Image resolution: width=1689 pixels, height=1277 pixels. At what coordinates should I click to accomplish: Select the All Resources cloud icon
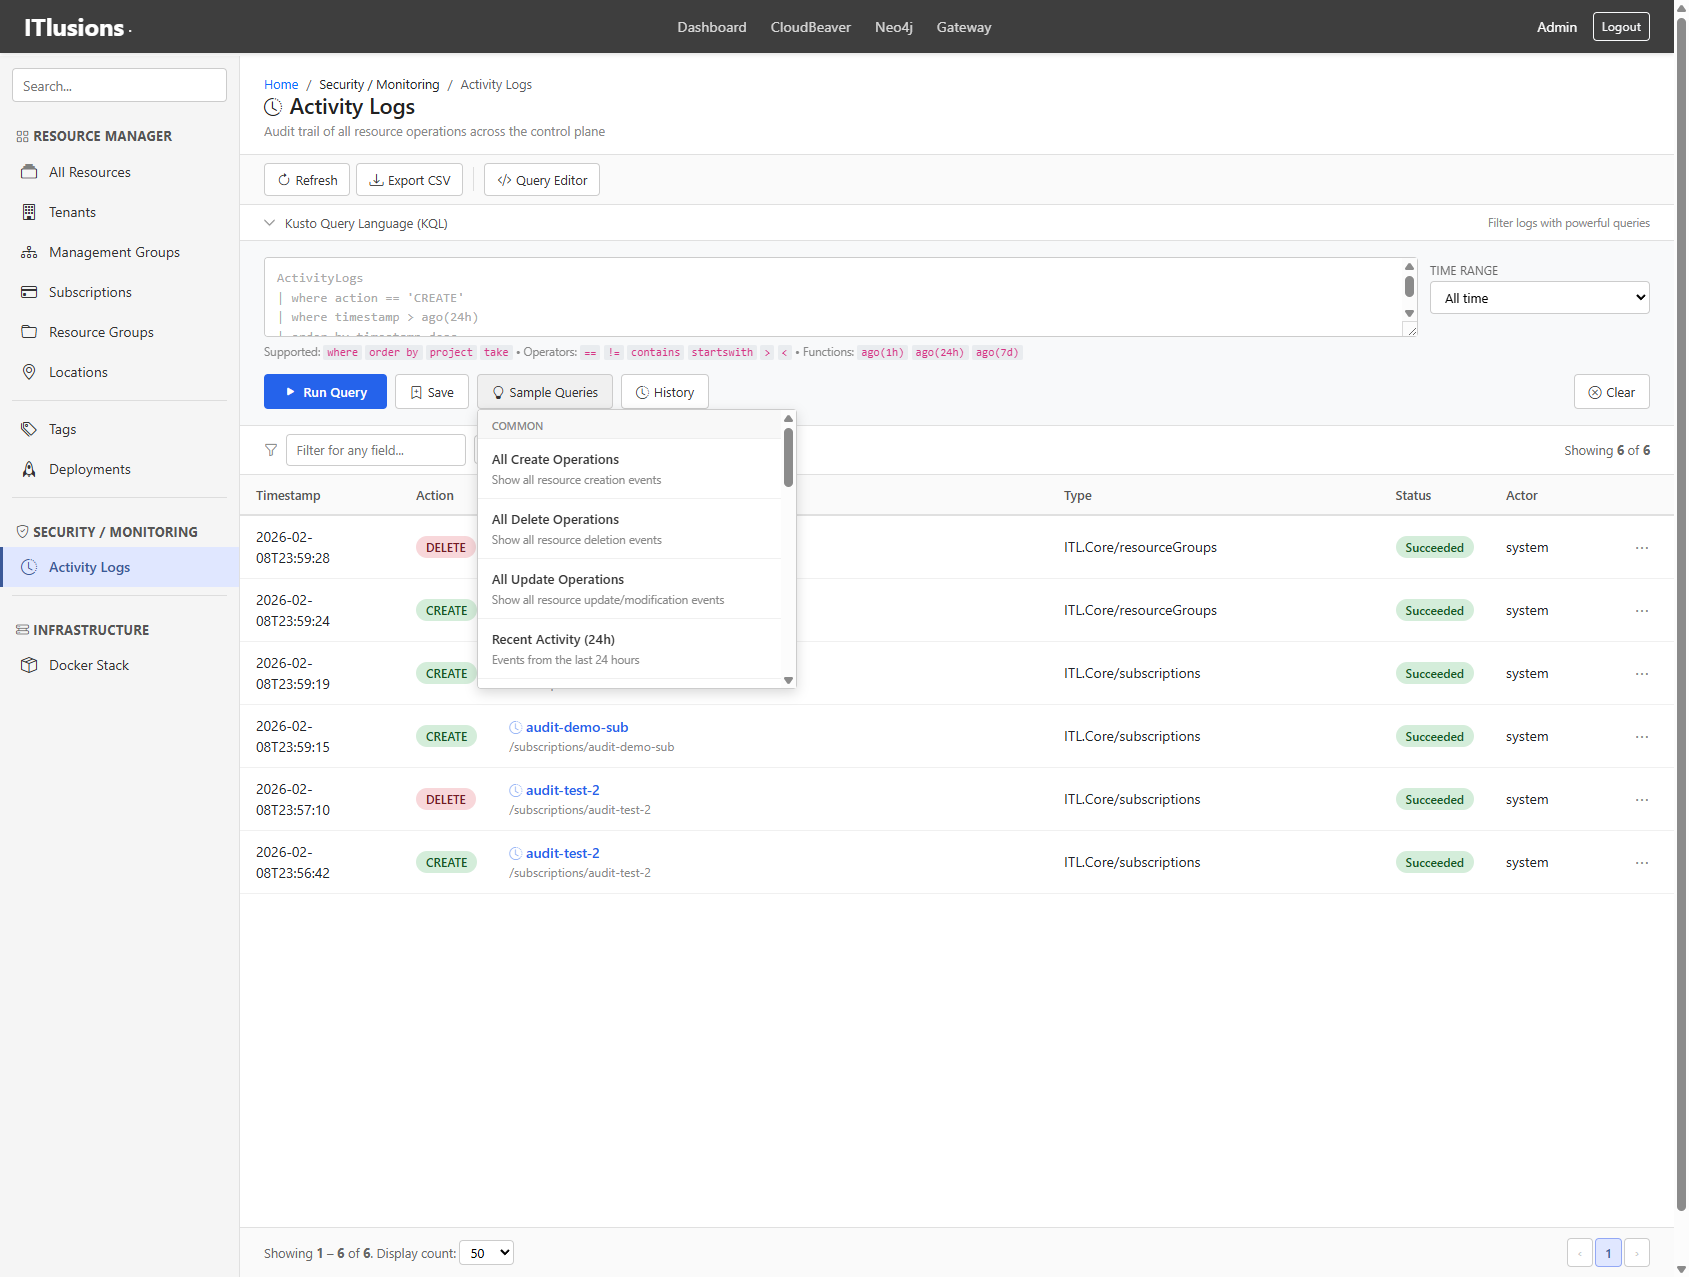click(x=30, y=172)
